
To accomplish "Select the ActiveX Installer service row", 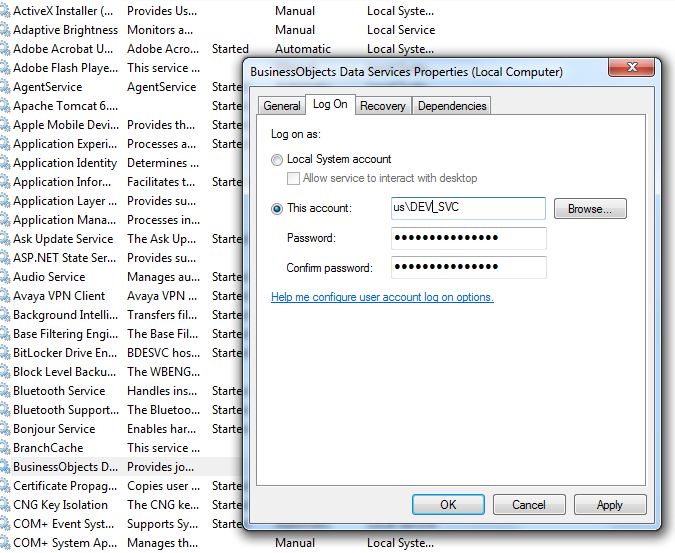I will pyautogui.click(x=63, y=11).
